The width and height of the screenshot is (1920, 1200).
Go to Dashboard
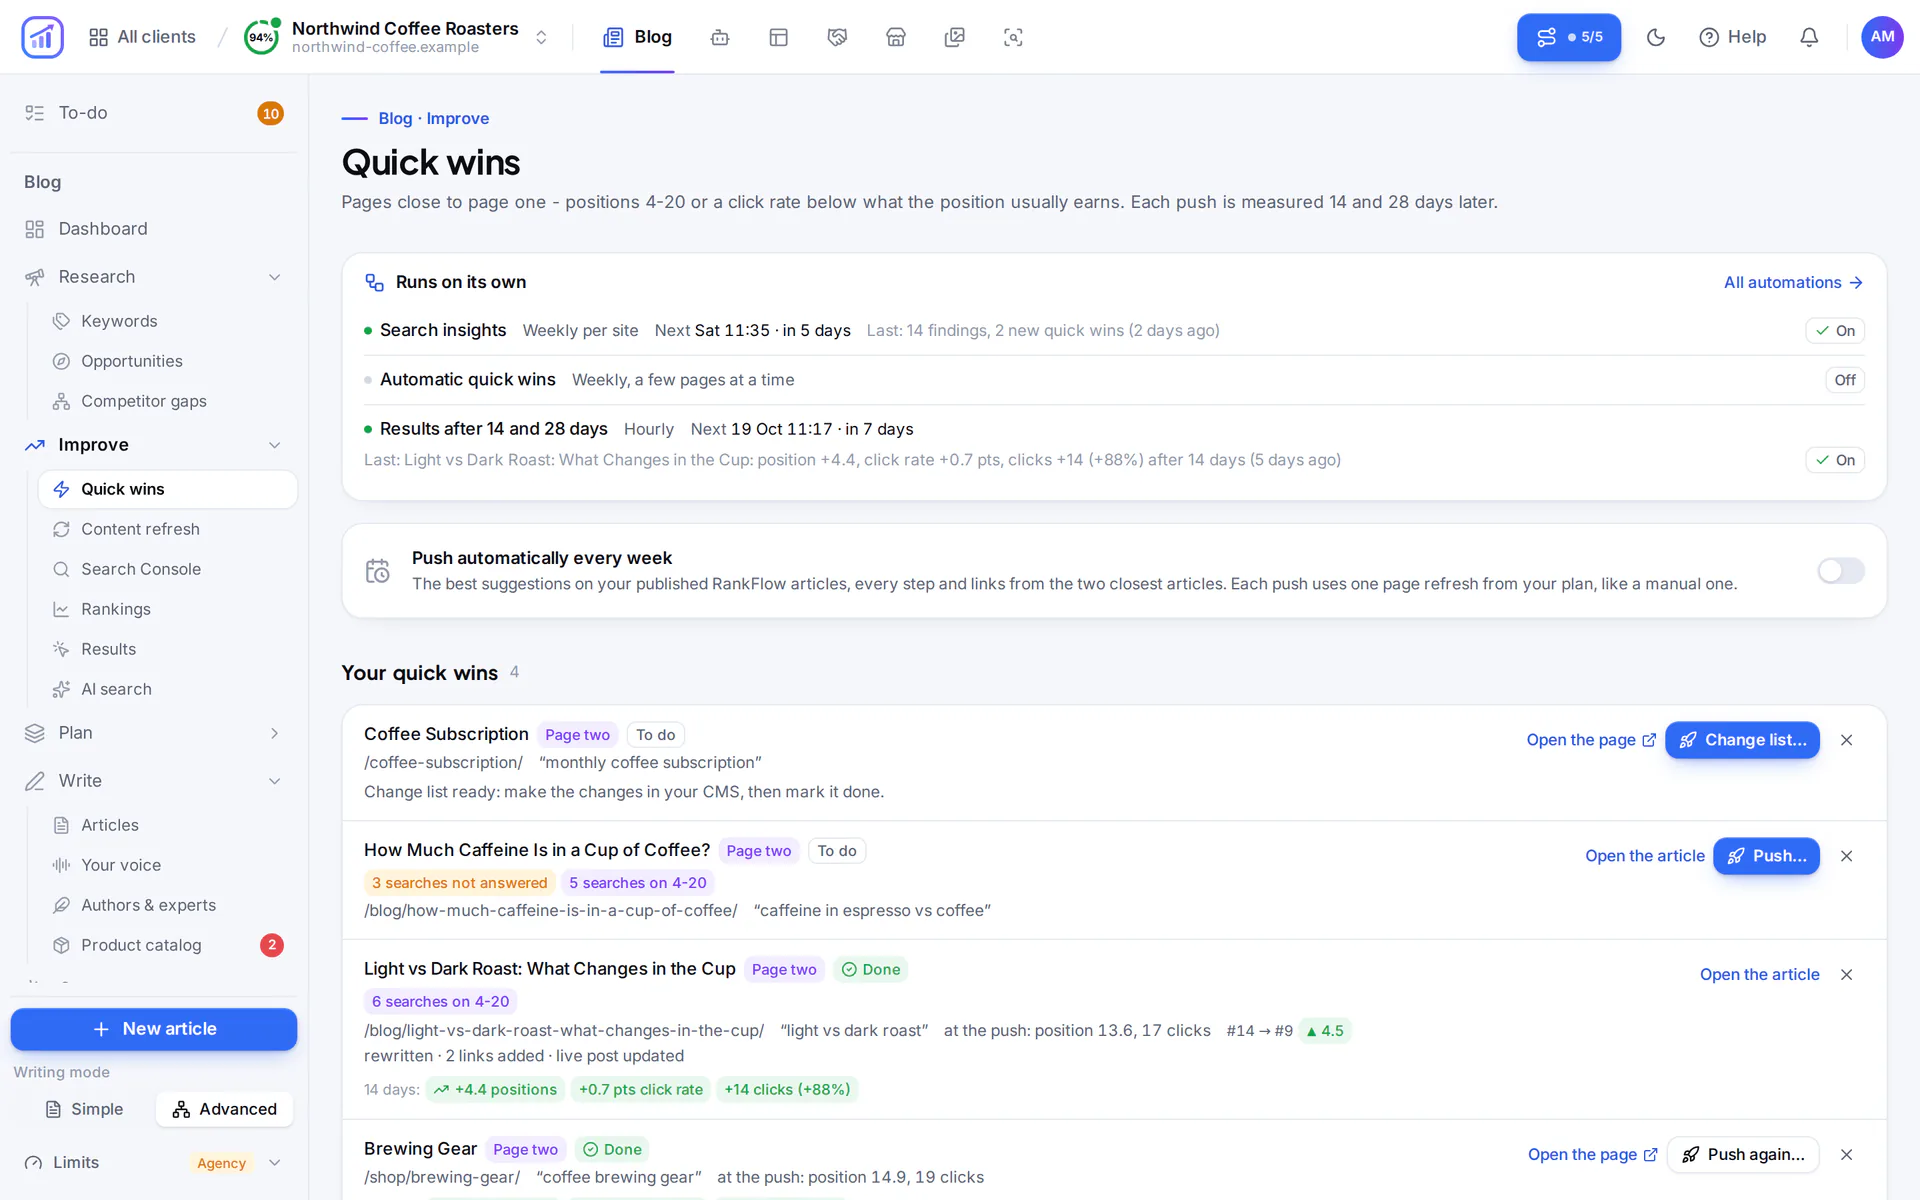[154, 229]
